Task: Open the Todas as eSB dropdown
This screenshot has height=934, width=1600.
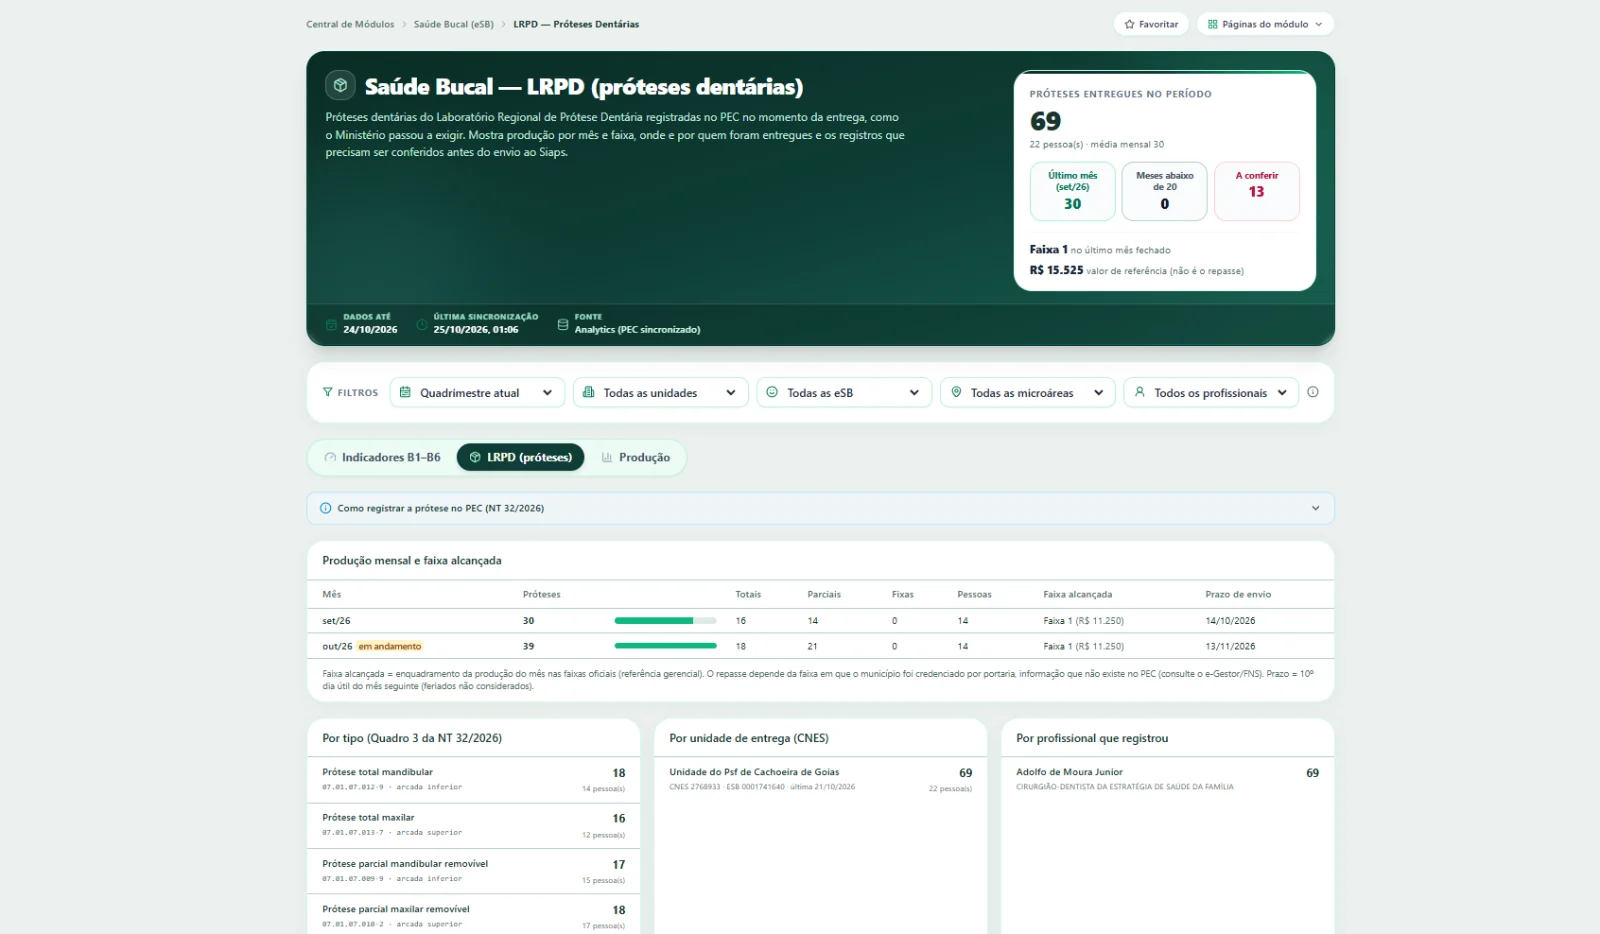Action: click(844, 392)
